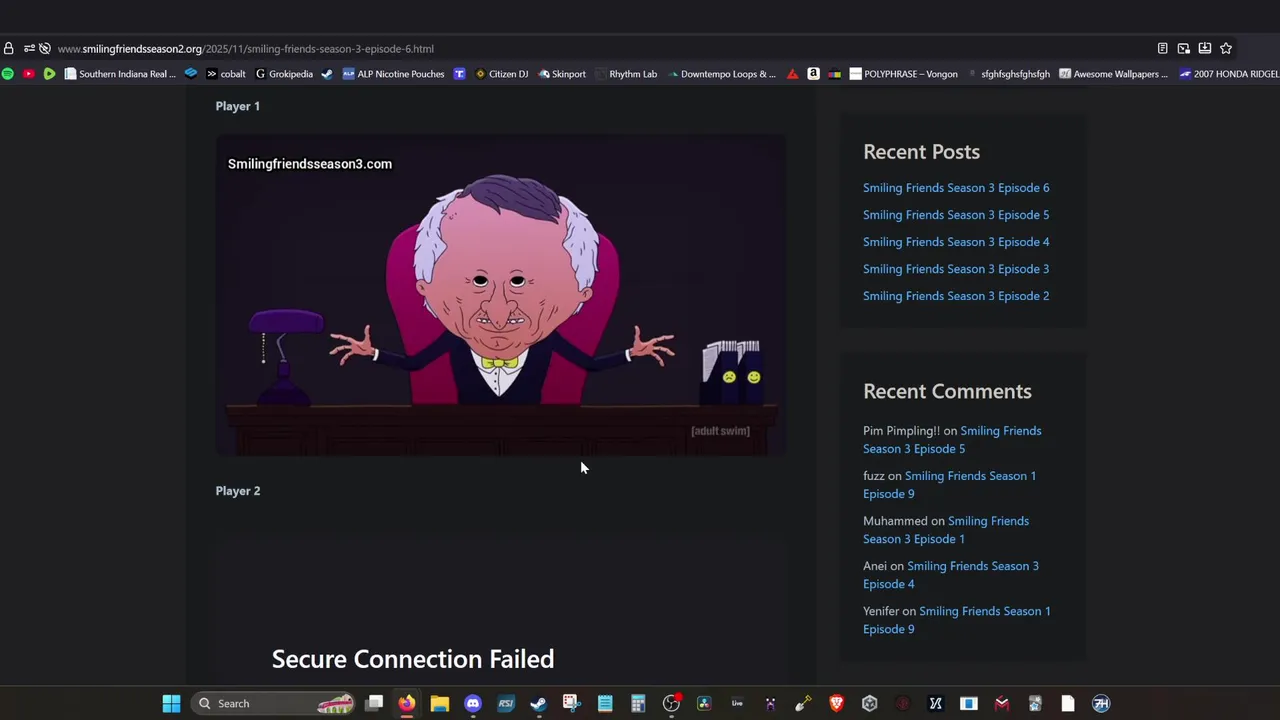Open Smiling Friends Season 3 Episode 2 post

click(x=956, y=296)
